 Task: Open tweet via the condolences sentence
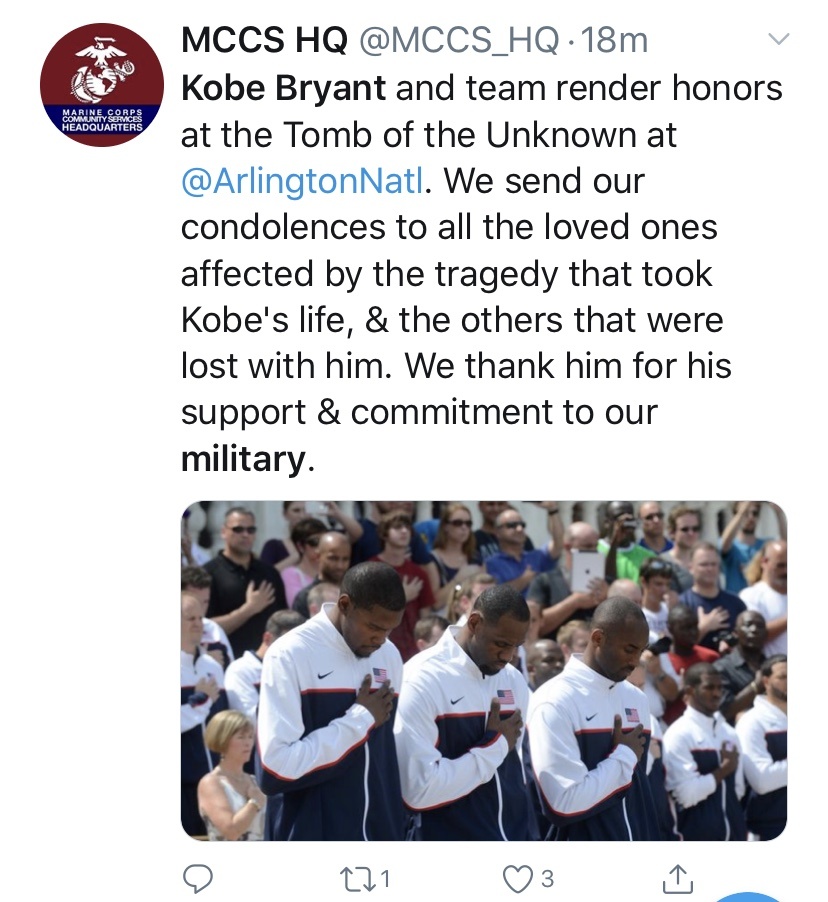[x=449, y=227]
